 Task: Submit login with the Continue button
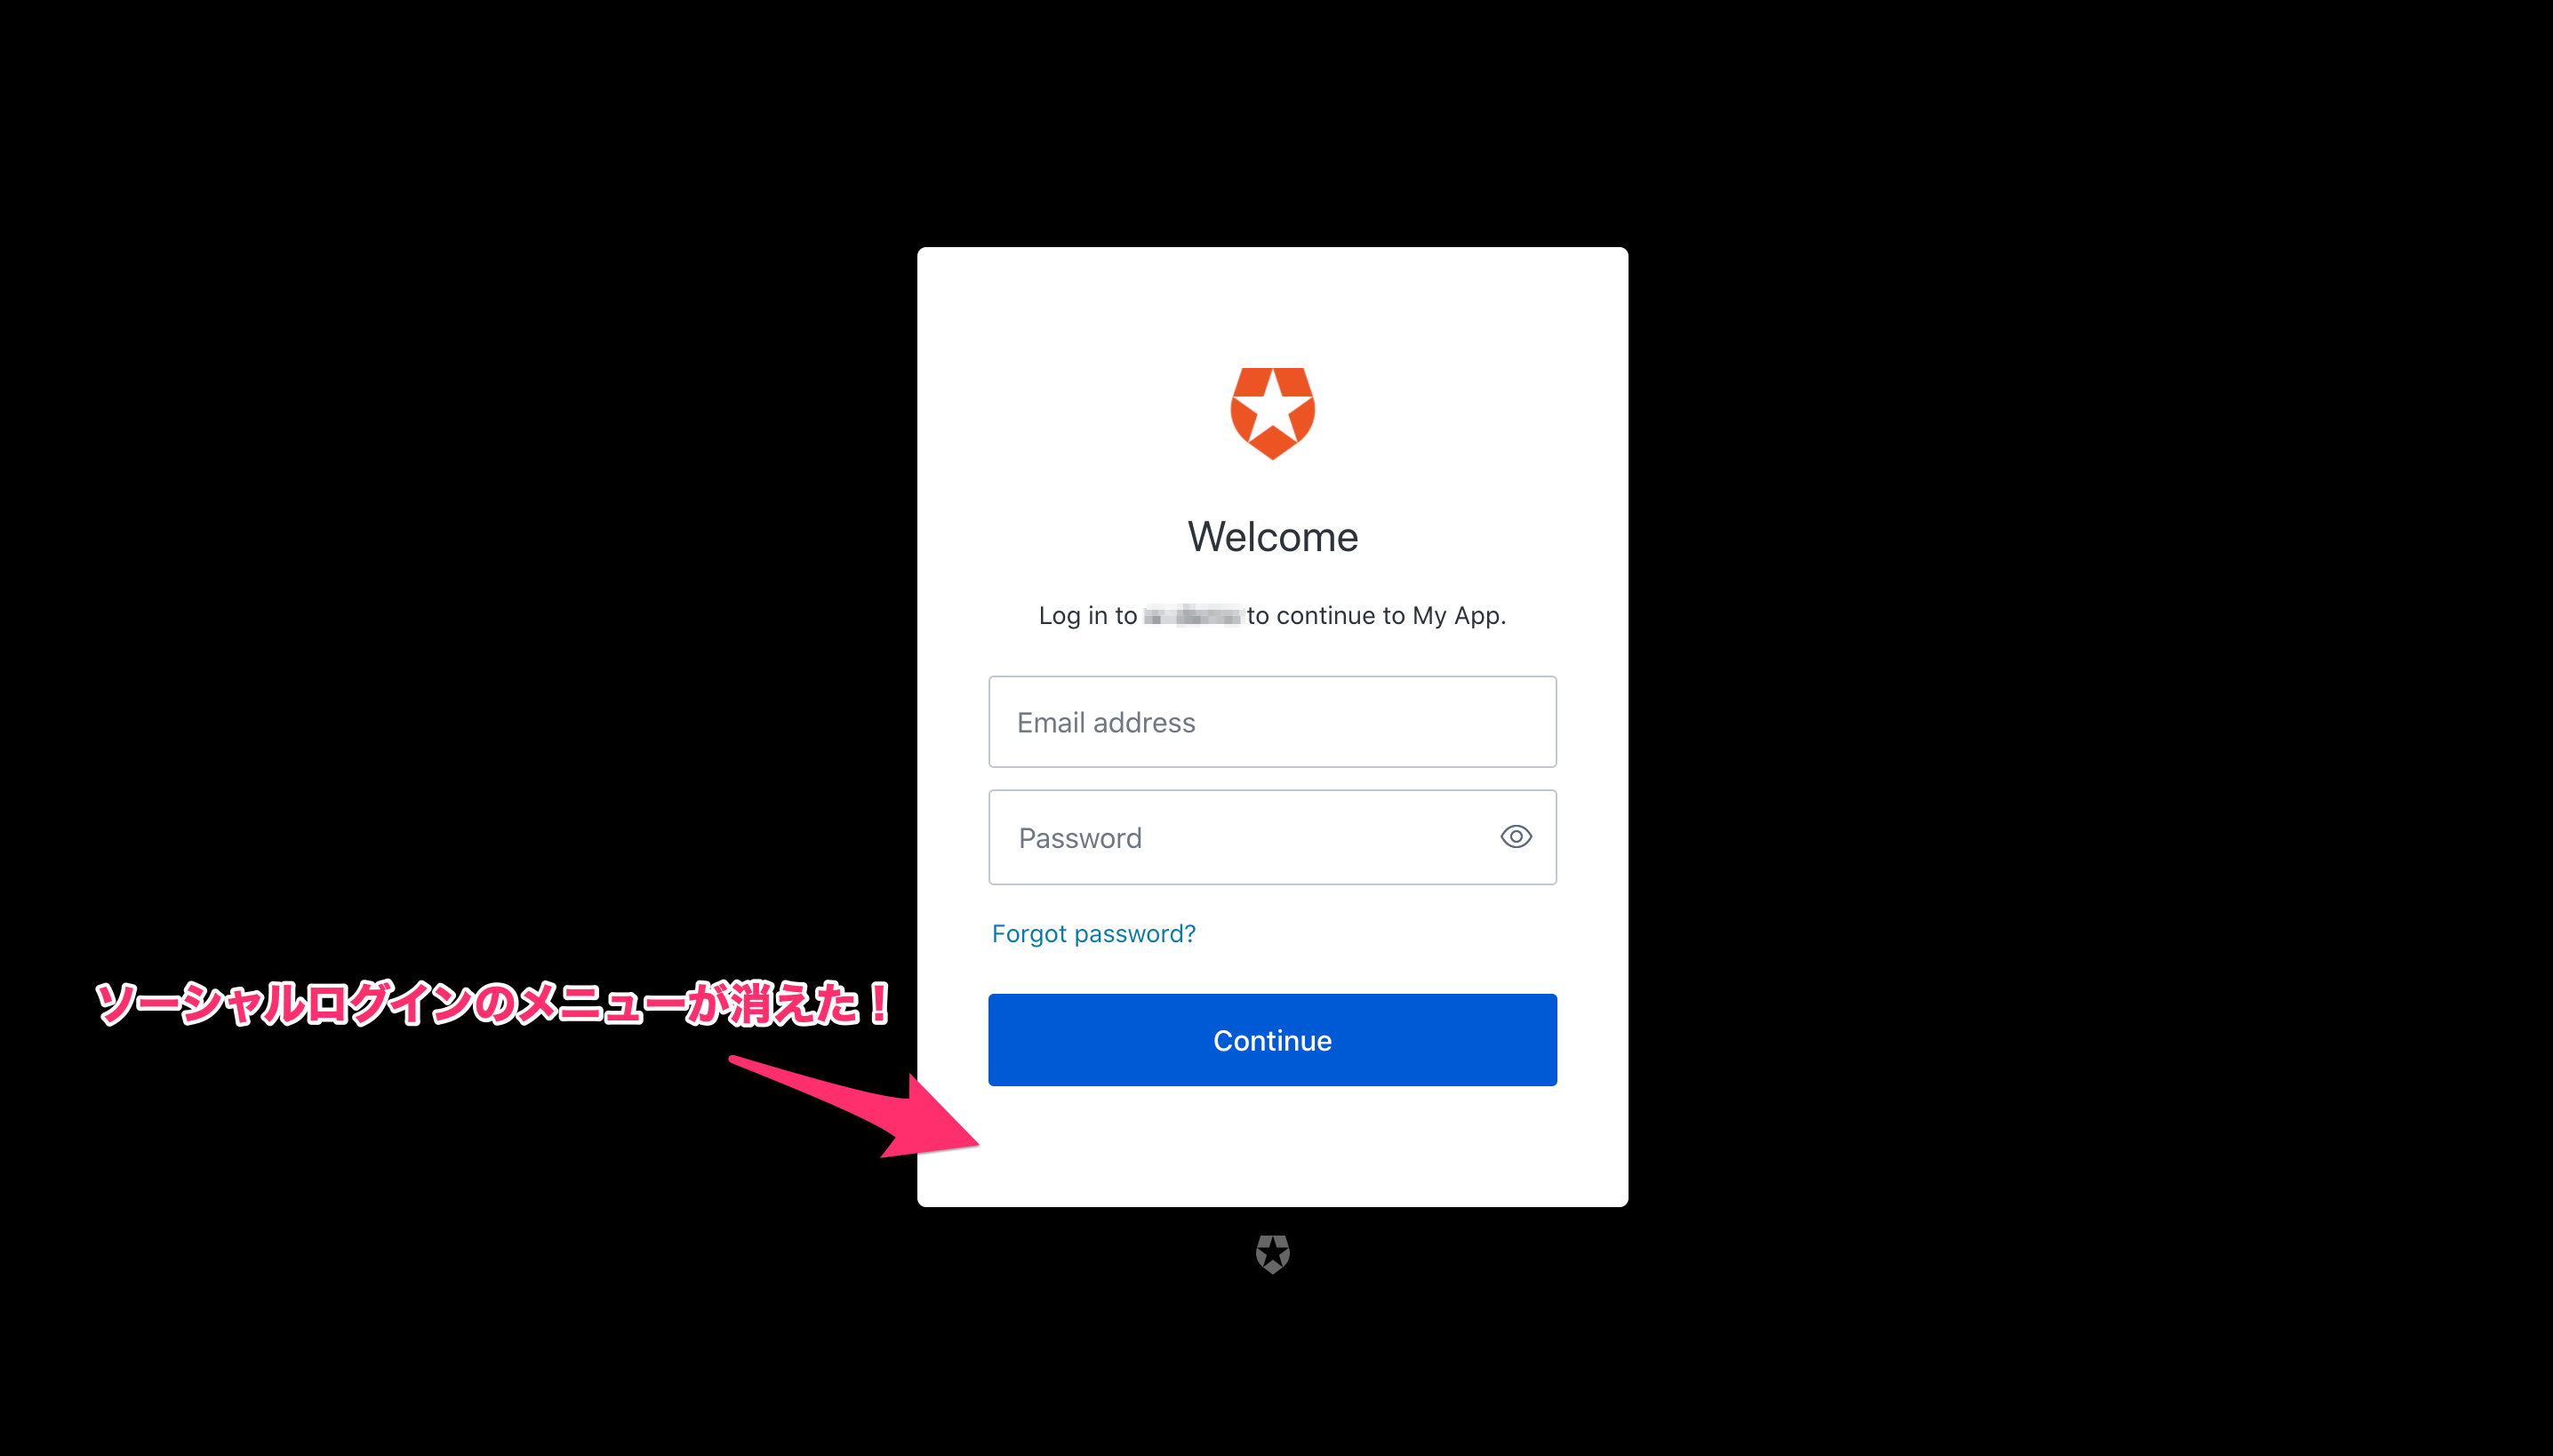point(1272,1040)
